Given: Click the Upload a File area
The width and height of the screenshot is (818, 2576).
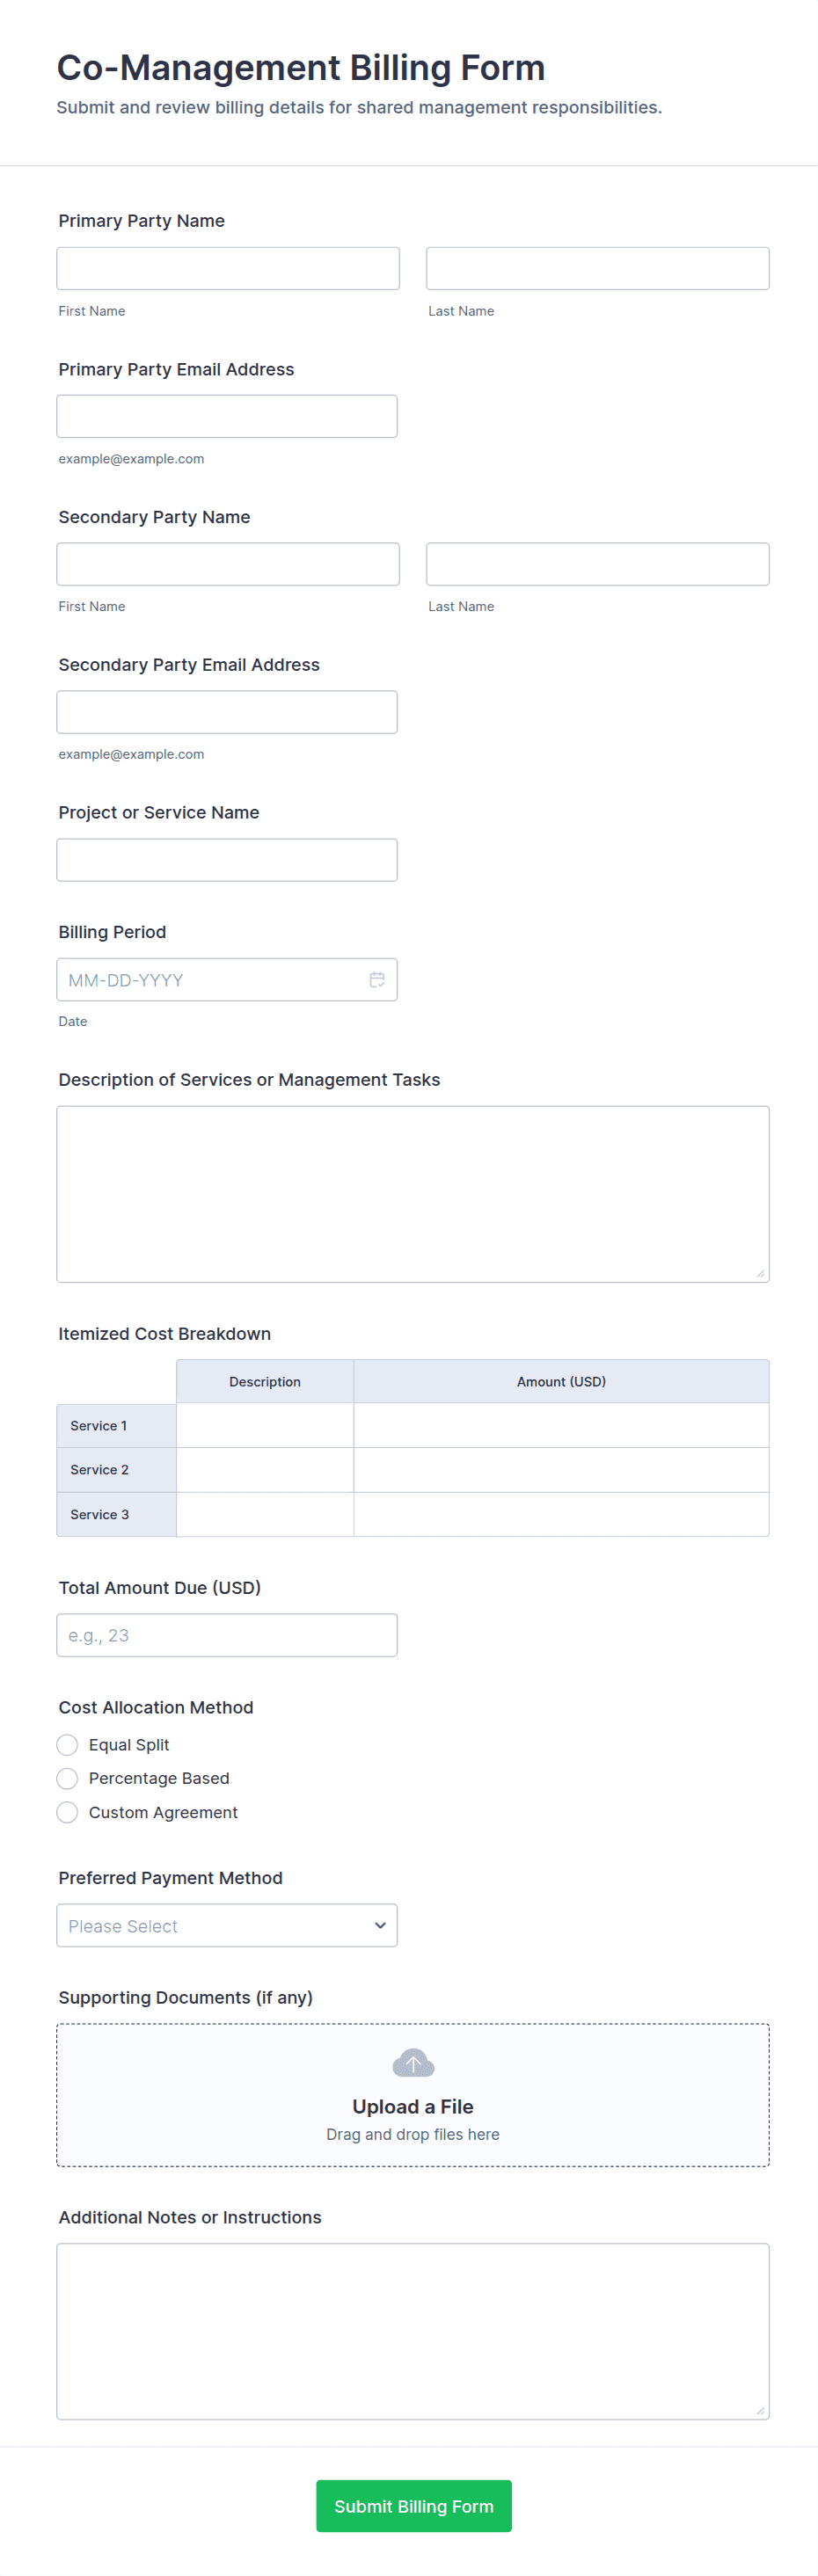Looking at the screenshot, I should (413, 2105).
